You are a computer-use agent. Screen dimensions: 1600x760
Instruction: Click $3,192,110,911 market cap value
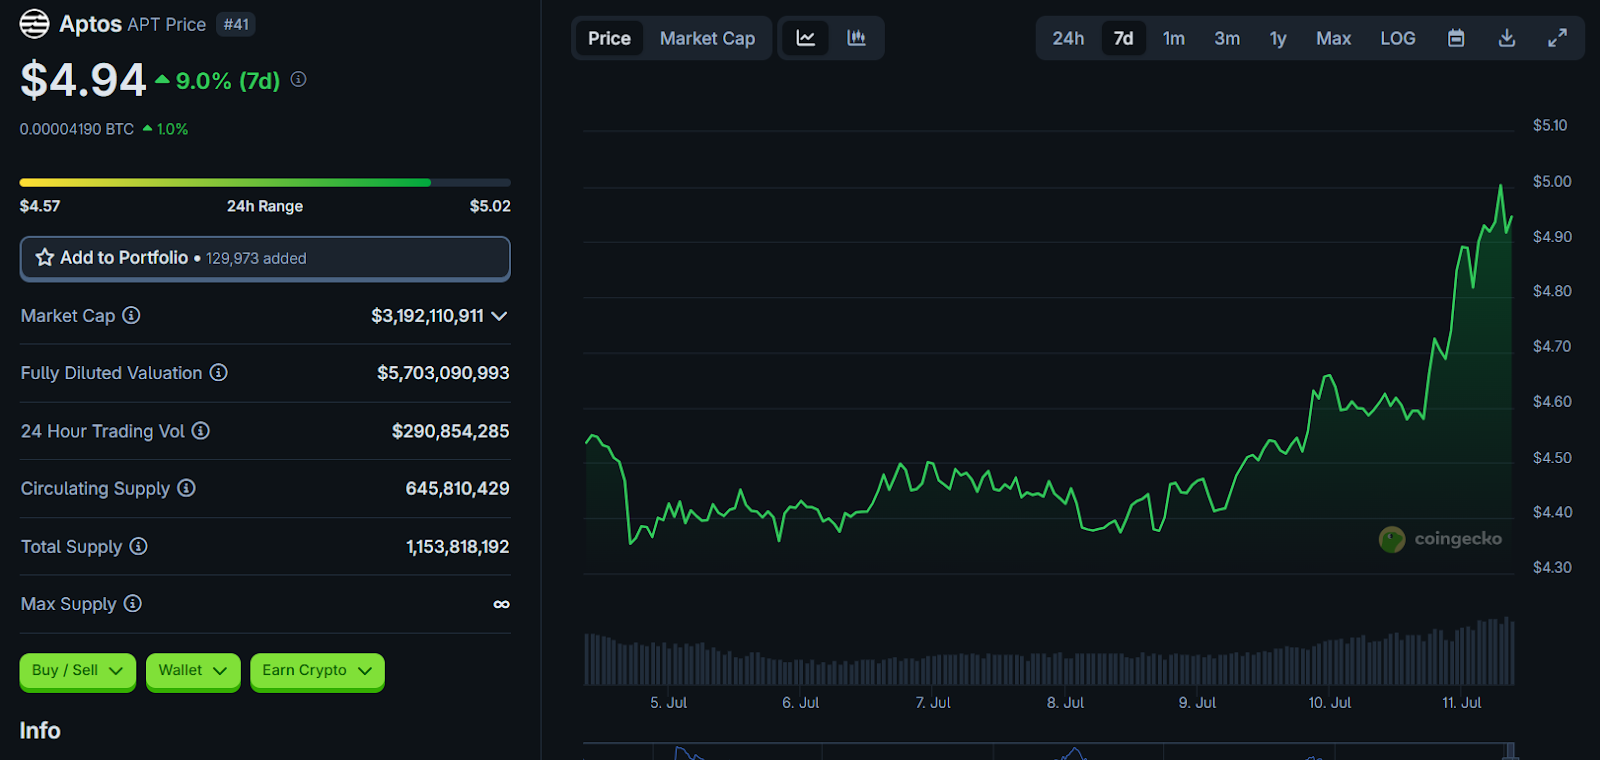click(x=427, y=316)
